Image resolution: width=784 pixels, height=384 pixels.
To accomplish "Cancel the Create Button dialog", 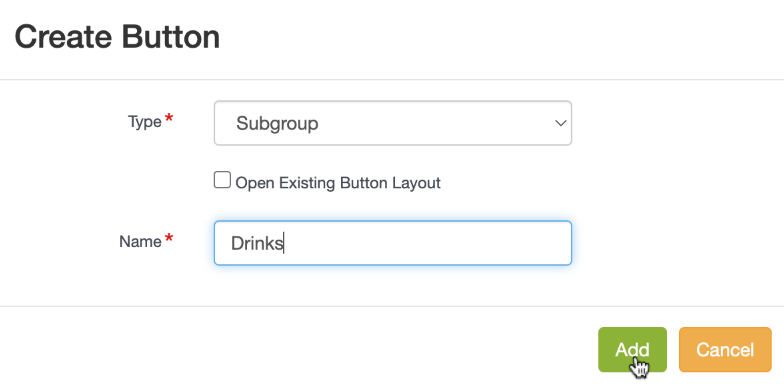I will [725, 350].
